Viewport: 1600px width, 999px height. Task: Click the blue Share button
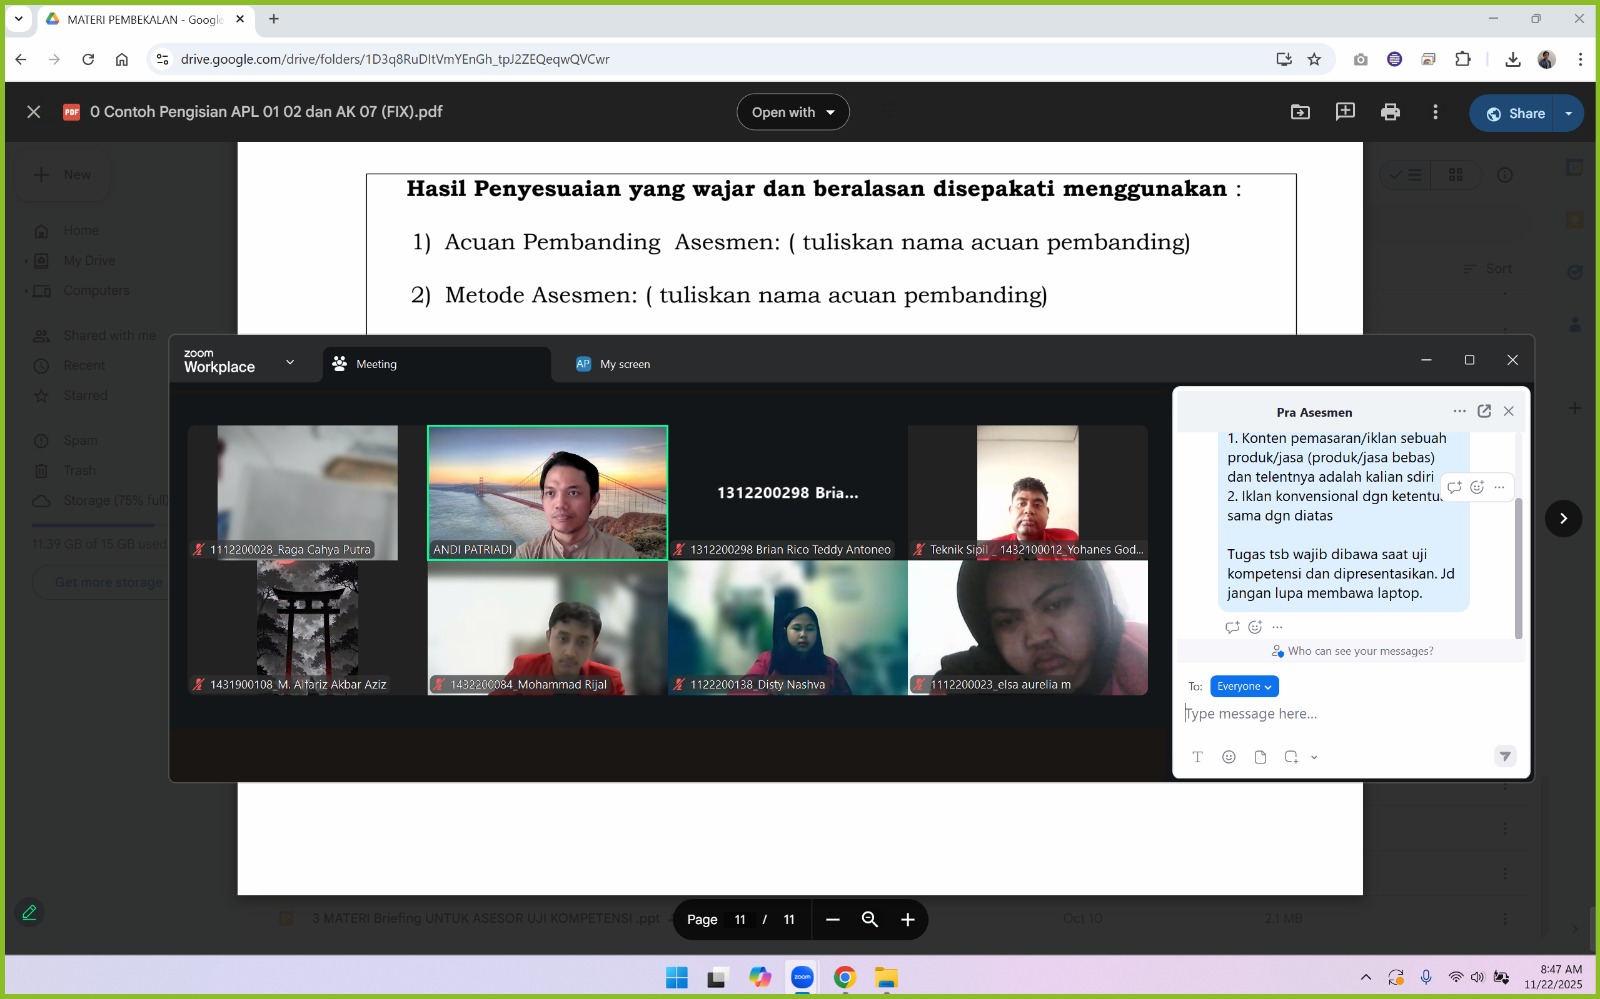point(1516,113)
